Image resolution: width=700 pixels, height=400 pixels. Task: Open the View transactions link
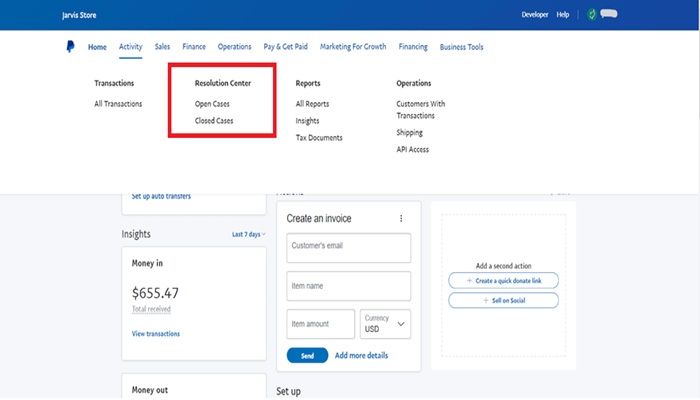[156, 333]
